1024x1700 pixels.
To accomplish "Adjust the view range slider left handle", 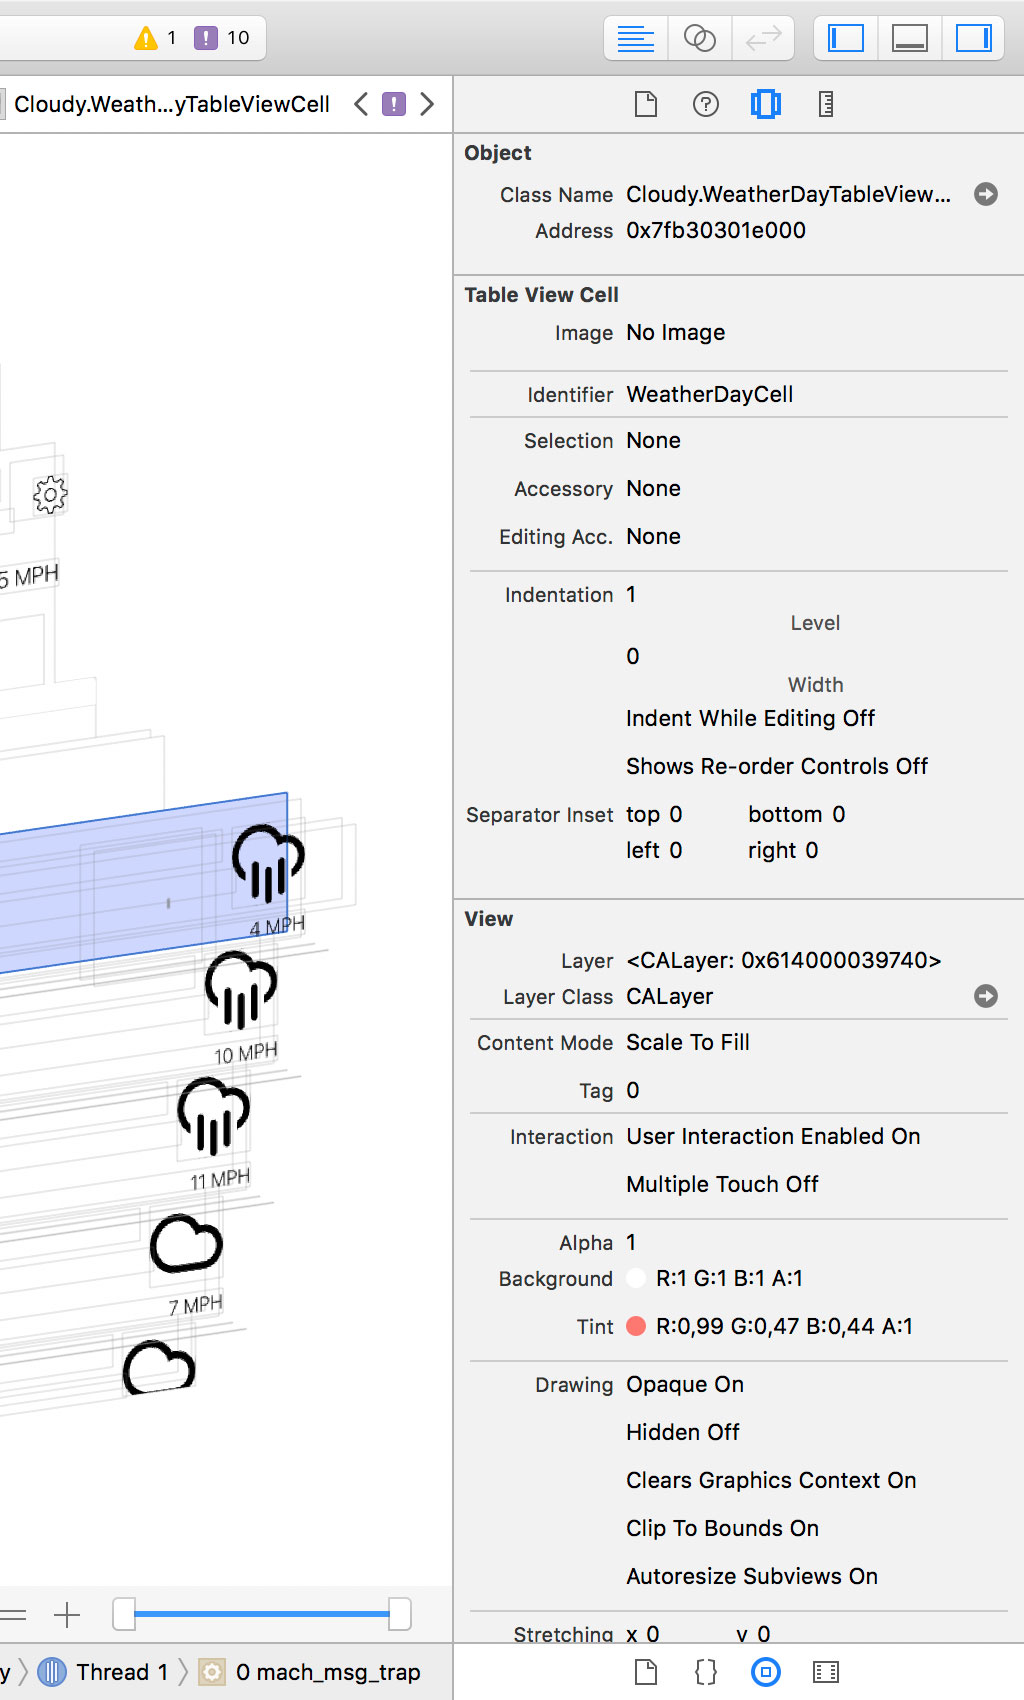I will (x=124, y=1614).
